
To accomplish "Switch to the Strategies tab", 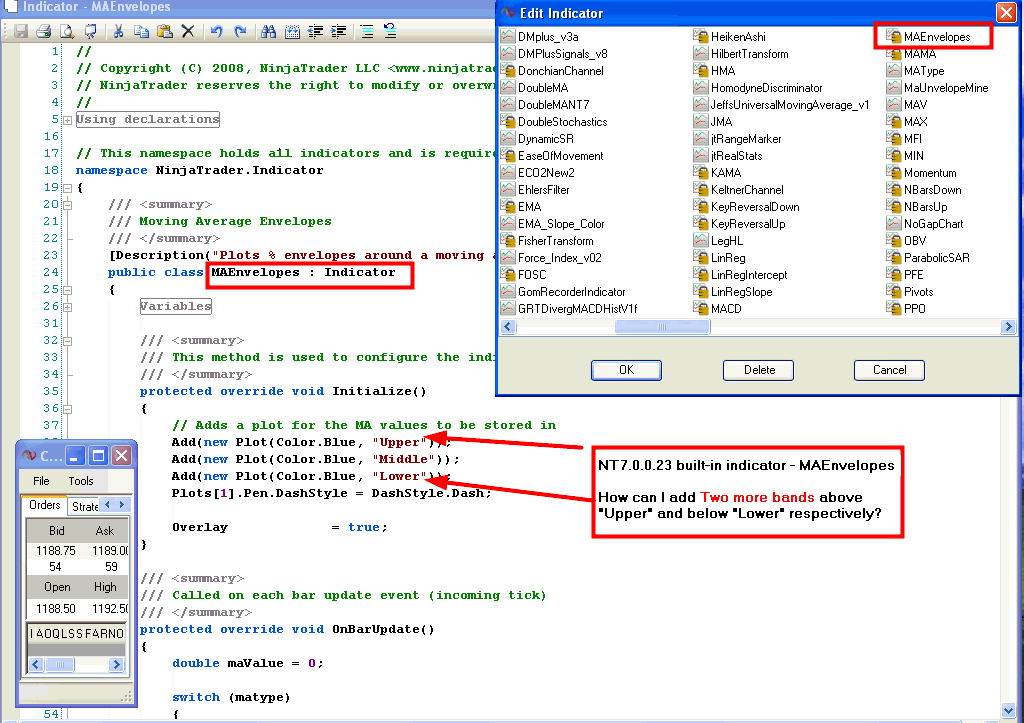I will 84,506.
